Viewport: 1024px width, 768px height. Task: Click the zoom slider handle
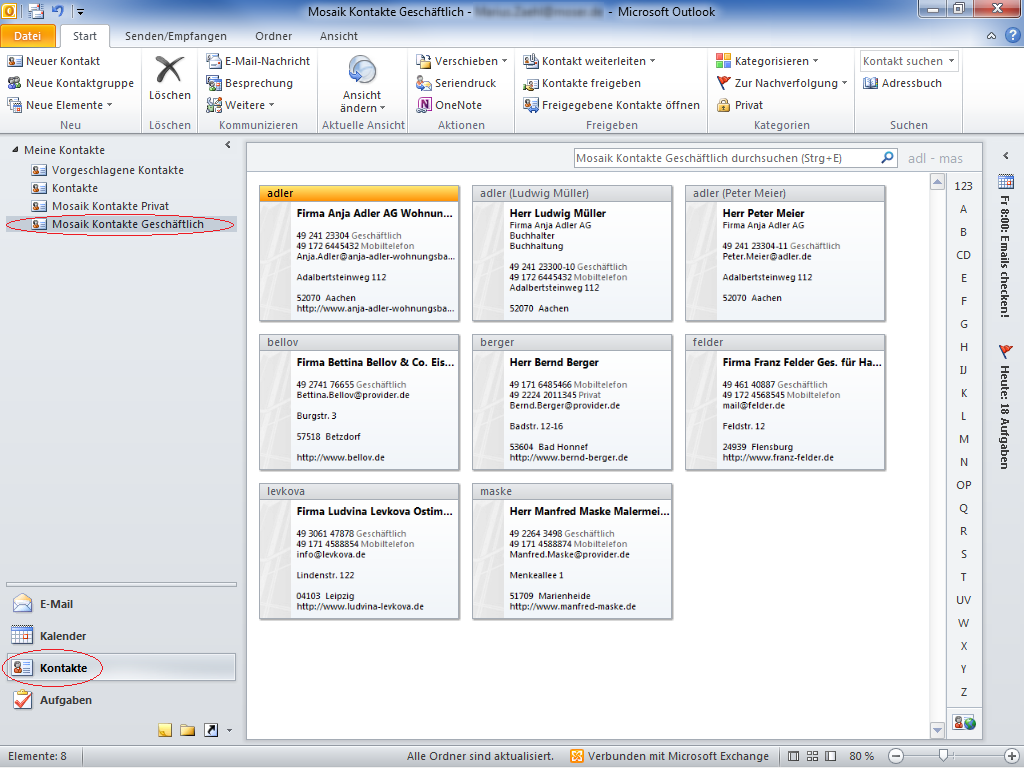(943, 756)
